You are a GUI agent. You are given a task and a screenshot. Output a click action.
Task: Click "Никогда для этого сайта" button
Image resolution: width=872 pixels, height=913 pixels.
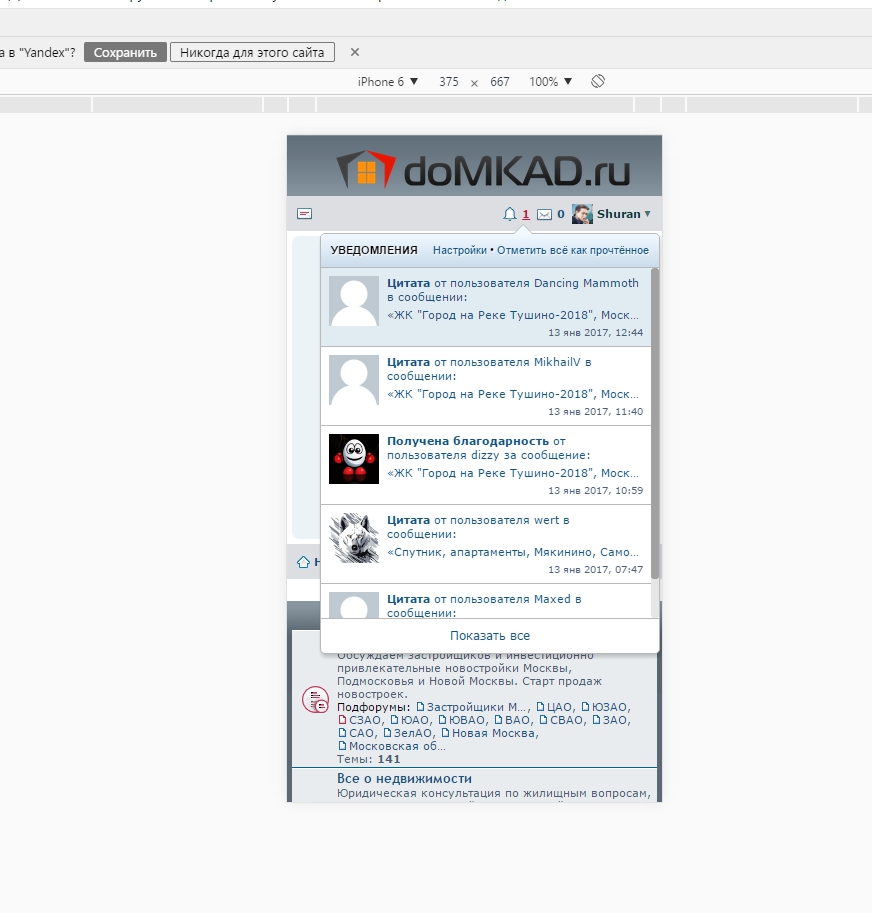(x=252, y=52)
